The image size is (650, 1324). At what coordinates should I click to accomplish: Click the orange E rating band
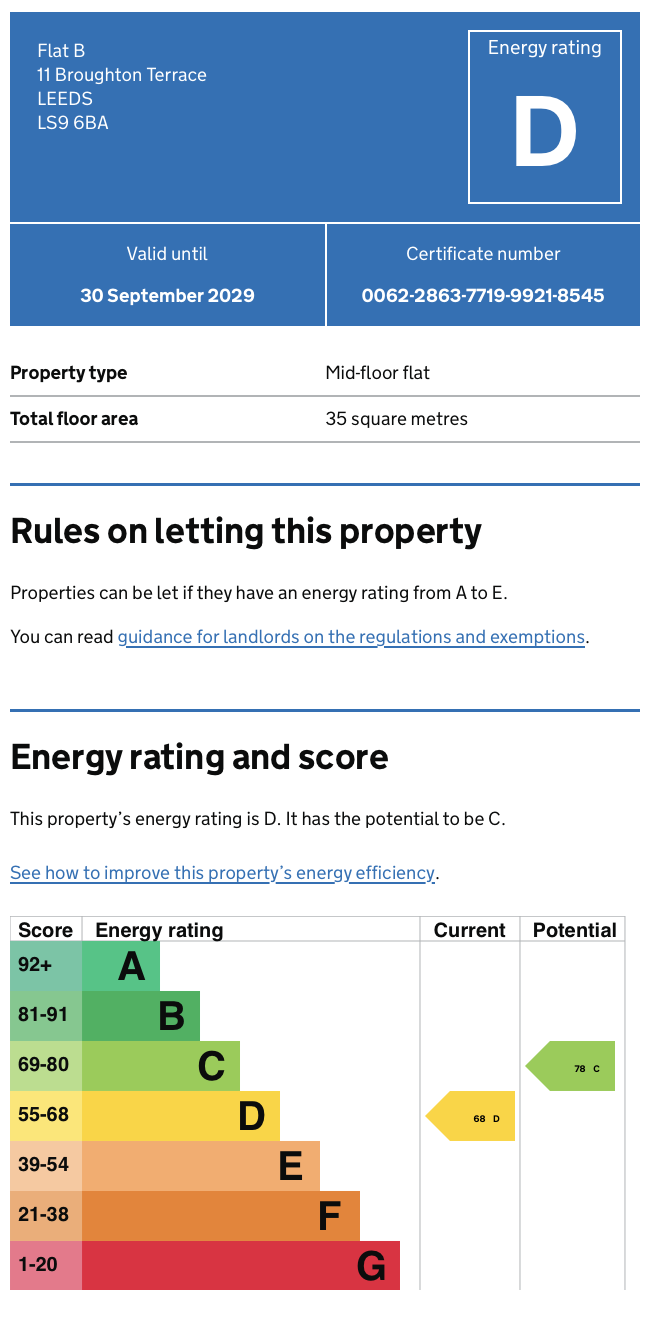(x=201, y=1166)
